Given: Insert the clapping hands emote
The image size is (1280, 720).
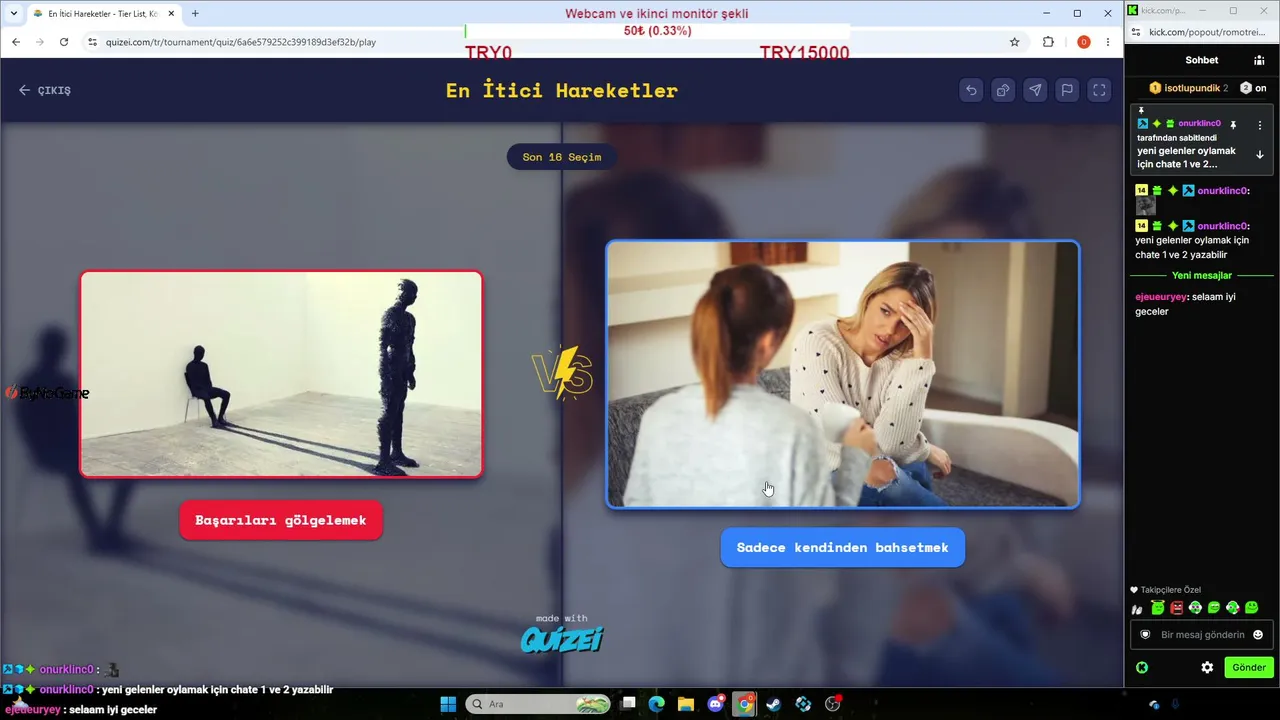Looking at the screenshot, I should click(x=1137, y=609).
